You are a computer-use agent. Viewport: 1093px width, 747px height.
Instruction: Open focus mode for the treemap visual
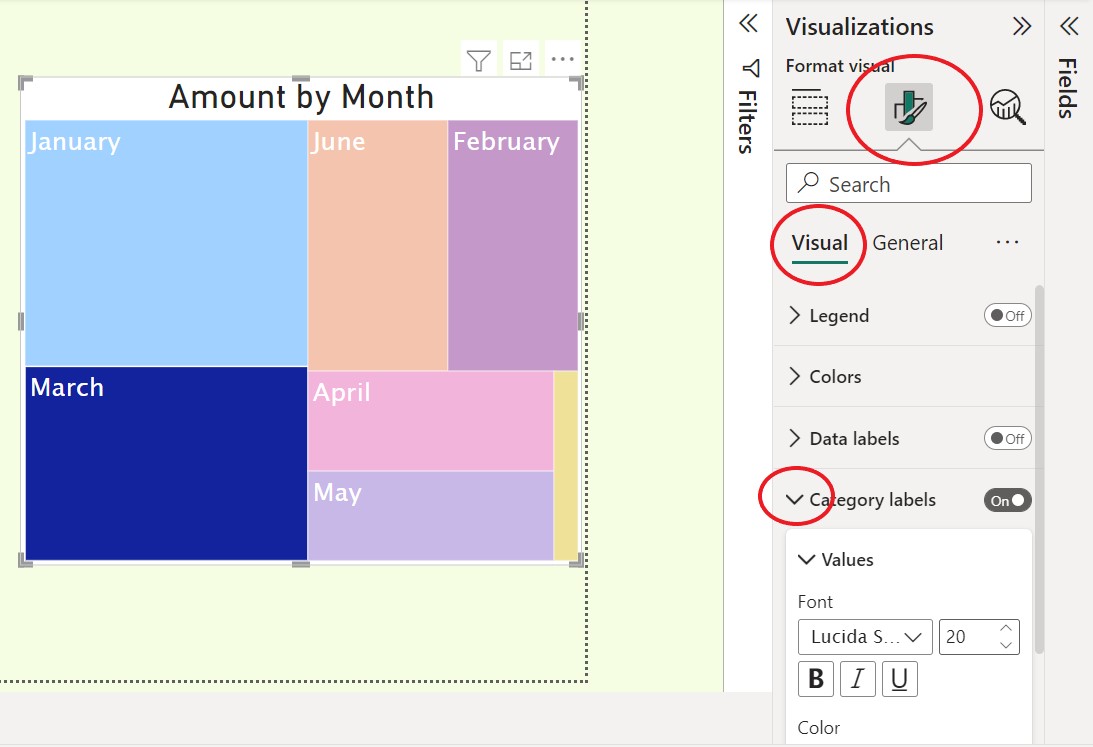[520, 58]
